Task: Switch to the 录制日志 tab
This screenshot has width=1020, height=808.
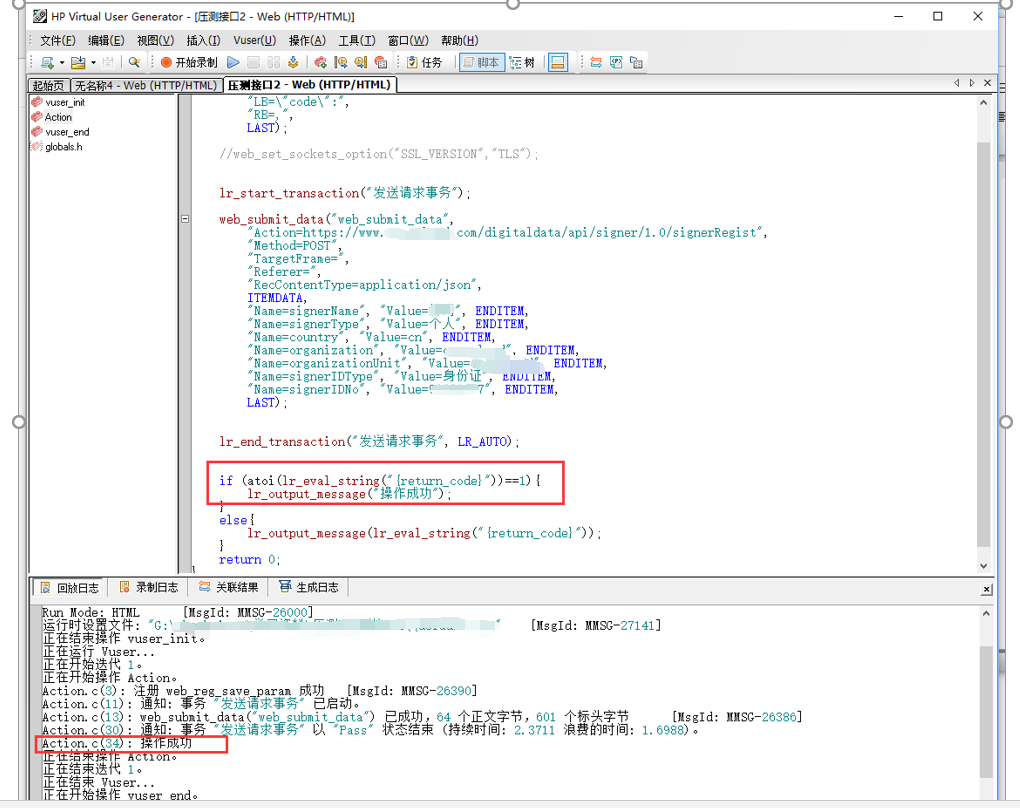Action: tap(149, 587)
